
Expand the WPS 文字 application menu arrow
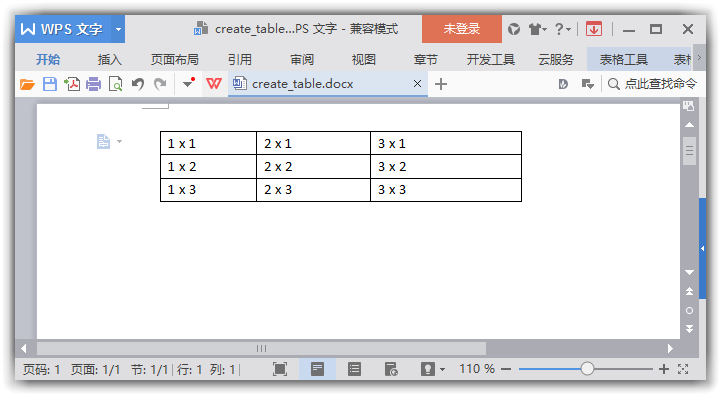(x=118, y=29)
